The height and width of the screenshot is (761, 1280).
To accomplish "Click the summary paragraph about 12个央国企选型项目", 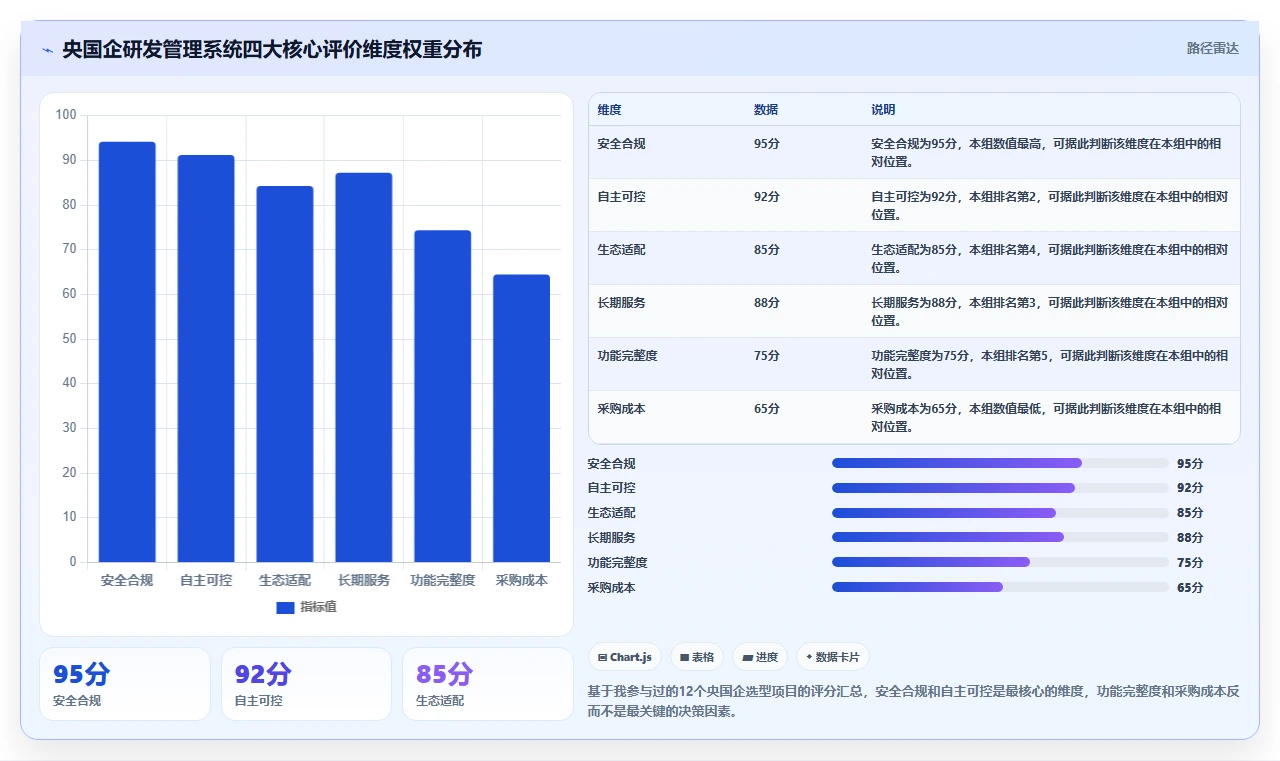I will [914, 701].
